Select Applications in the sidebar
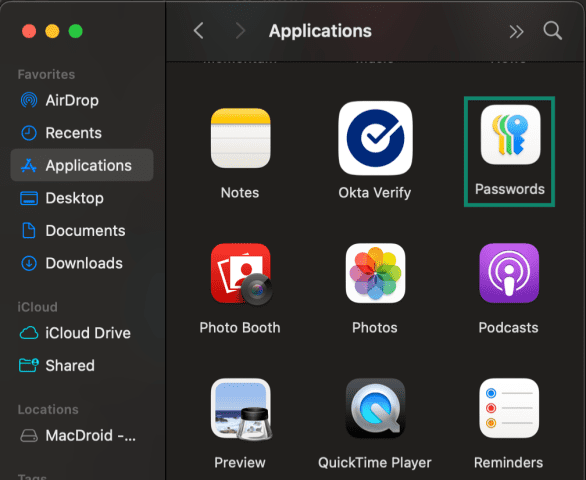 tap(82, 165)
